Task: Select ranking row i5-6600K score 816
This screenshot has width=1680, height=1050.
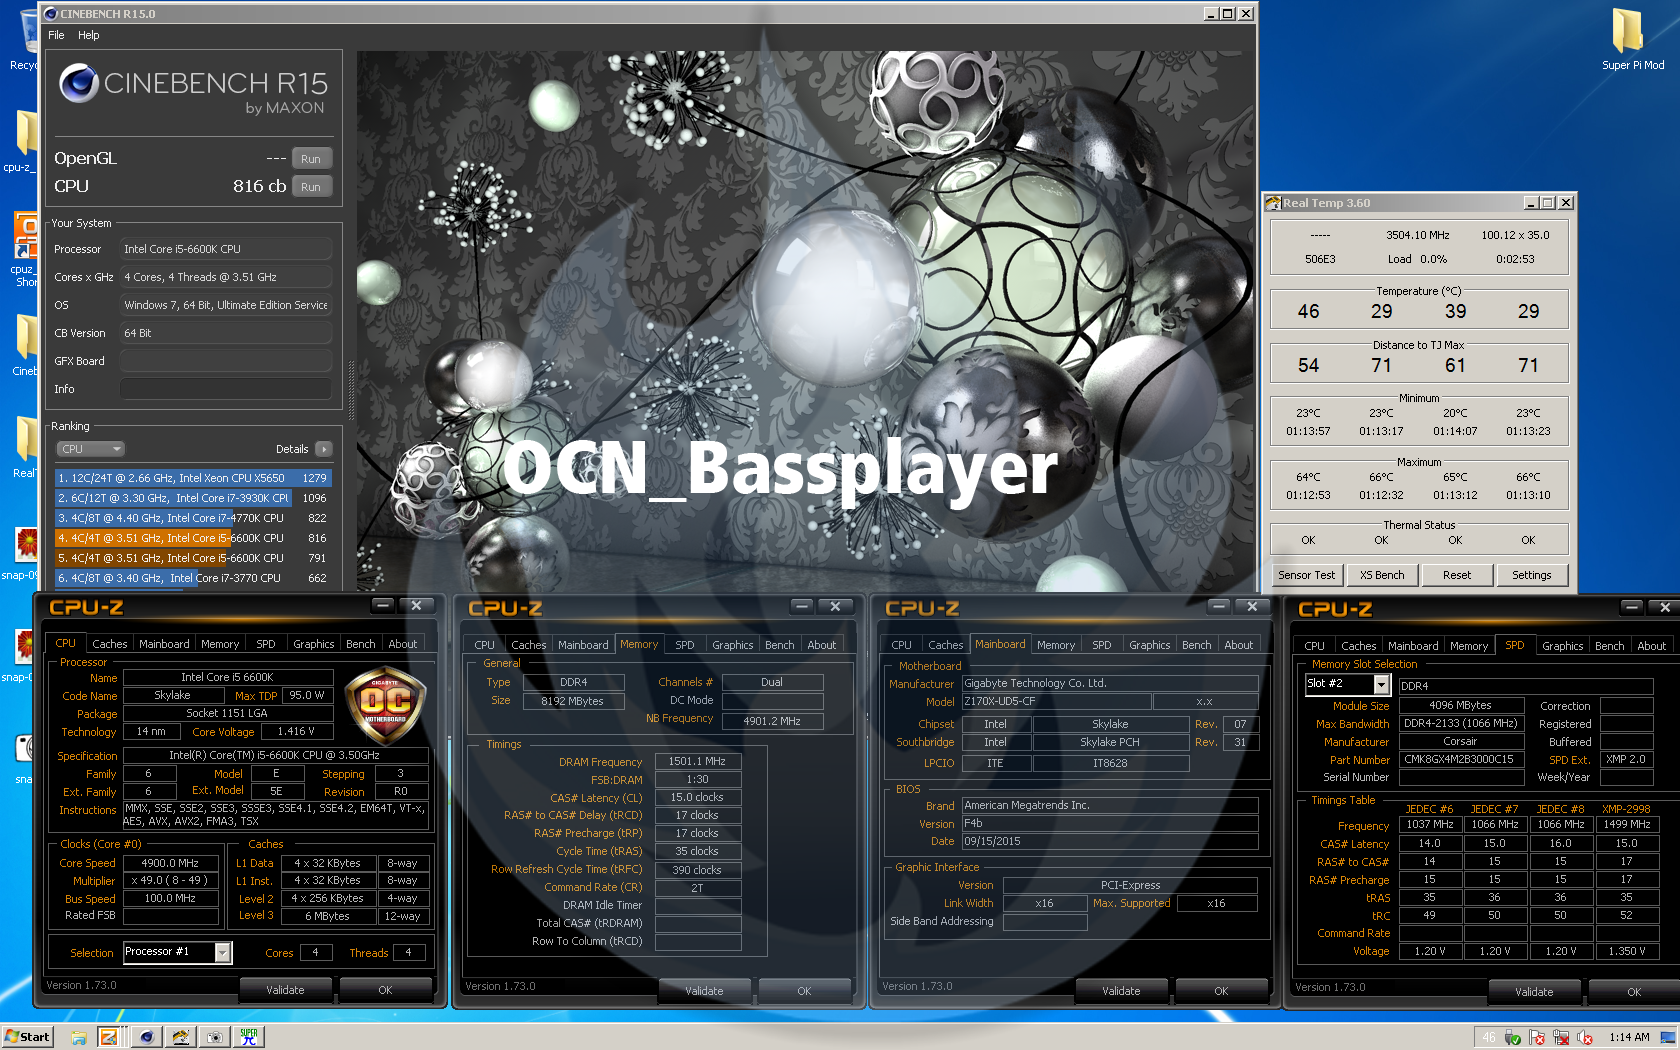Action: pyautogui.click(x=192, y=538)
